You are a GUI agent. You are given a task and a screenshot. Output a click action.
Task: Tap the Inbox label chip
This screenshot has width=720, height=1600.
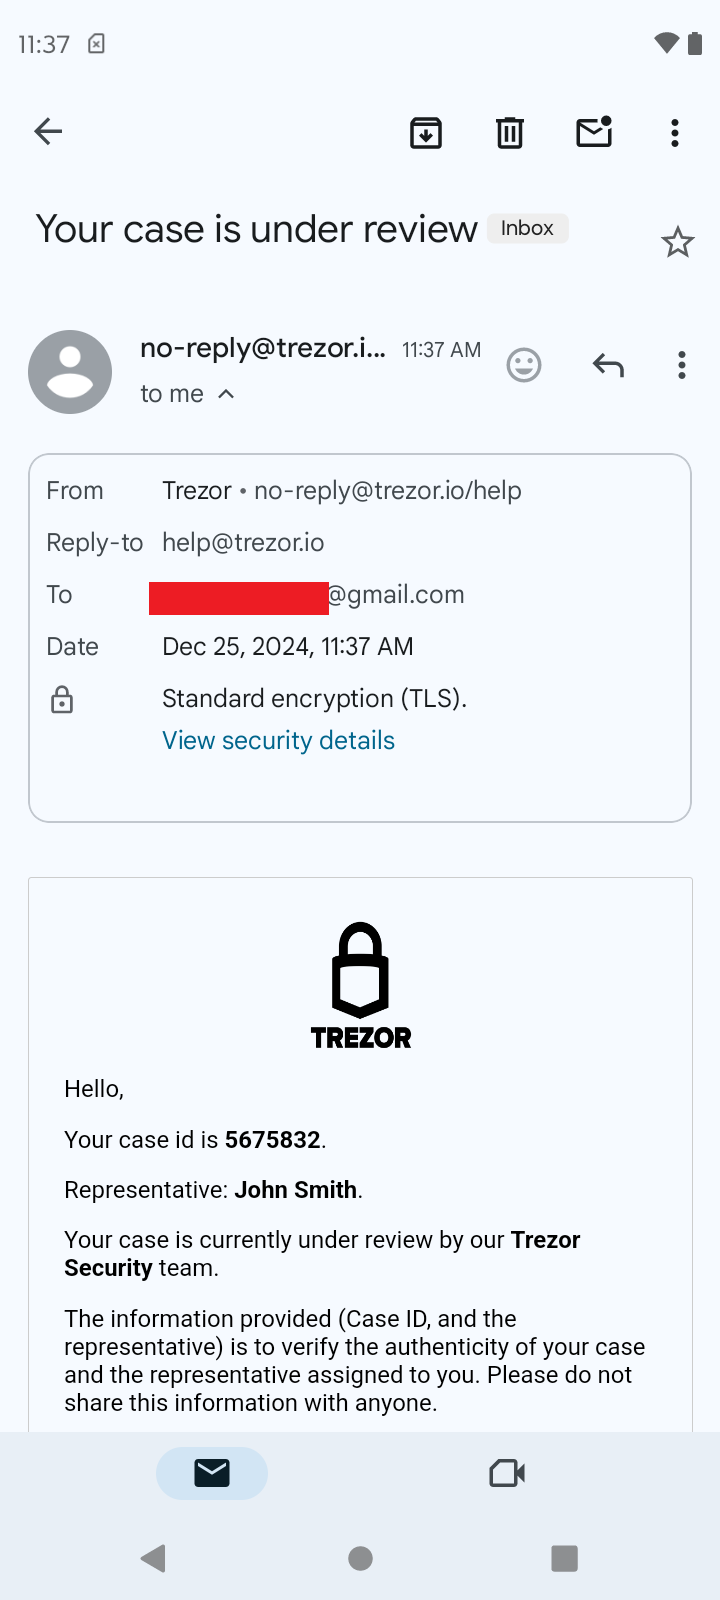527,228
